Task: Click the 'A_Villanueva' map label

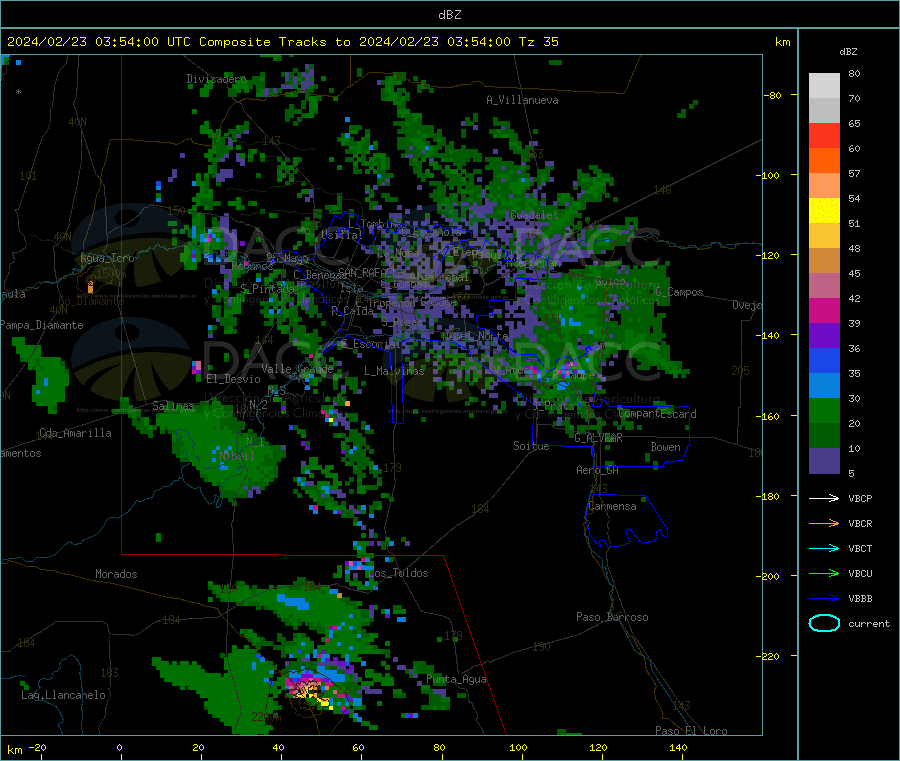Action: tap(522, 100)
